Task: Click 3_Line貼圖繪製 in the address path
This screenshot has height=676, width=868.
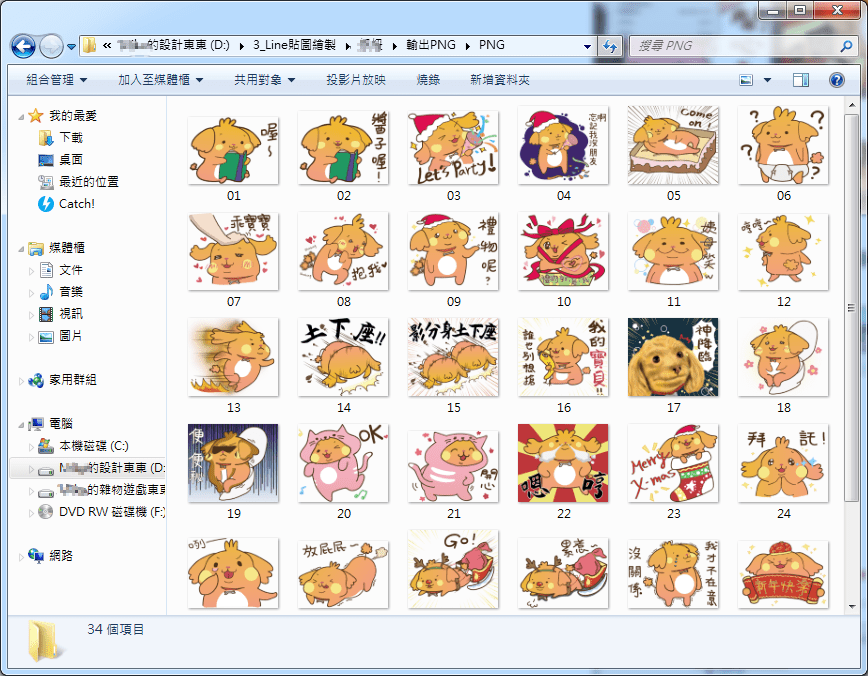Action: (294, 45)
